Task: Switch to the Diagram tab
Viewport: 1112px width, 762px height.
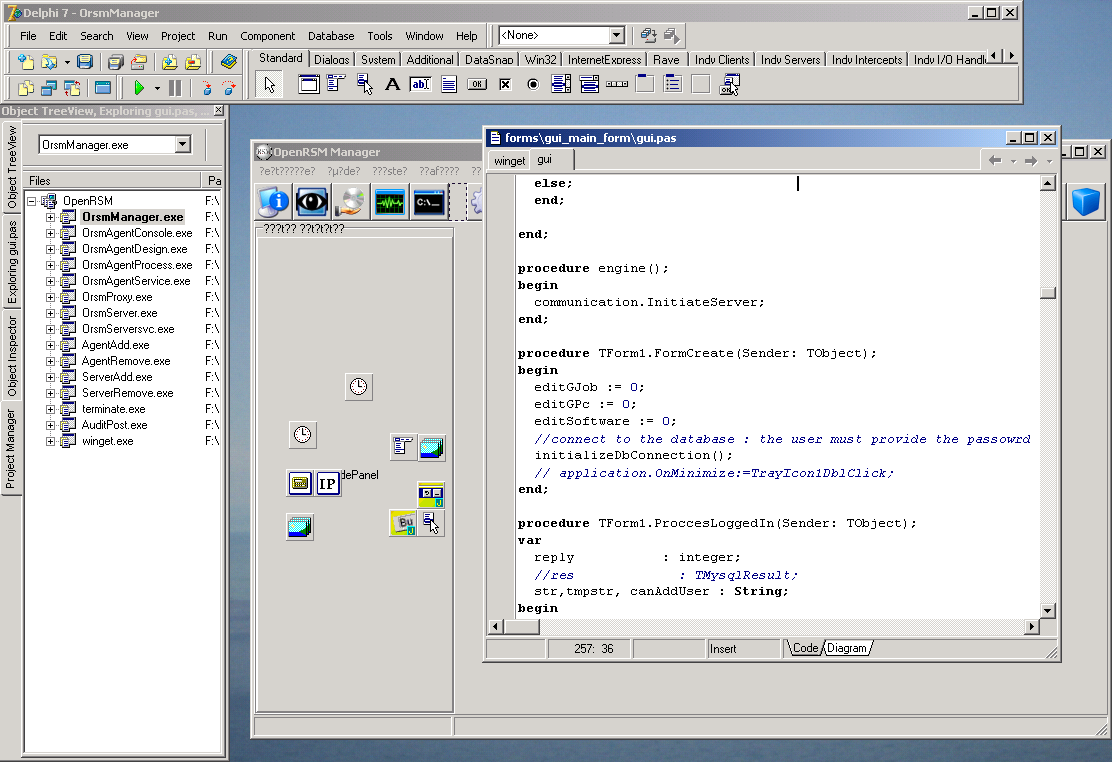Action: [x=847, y=648]
